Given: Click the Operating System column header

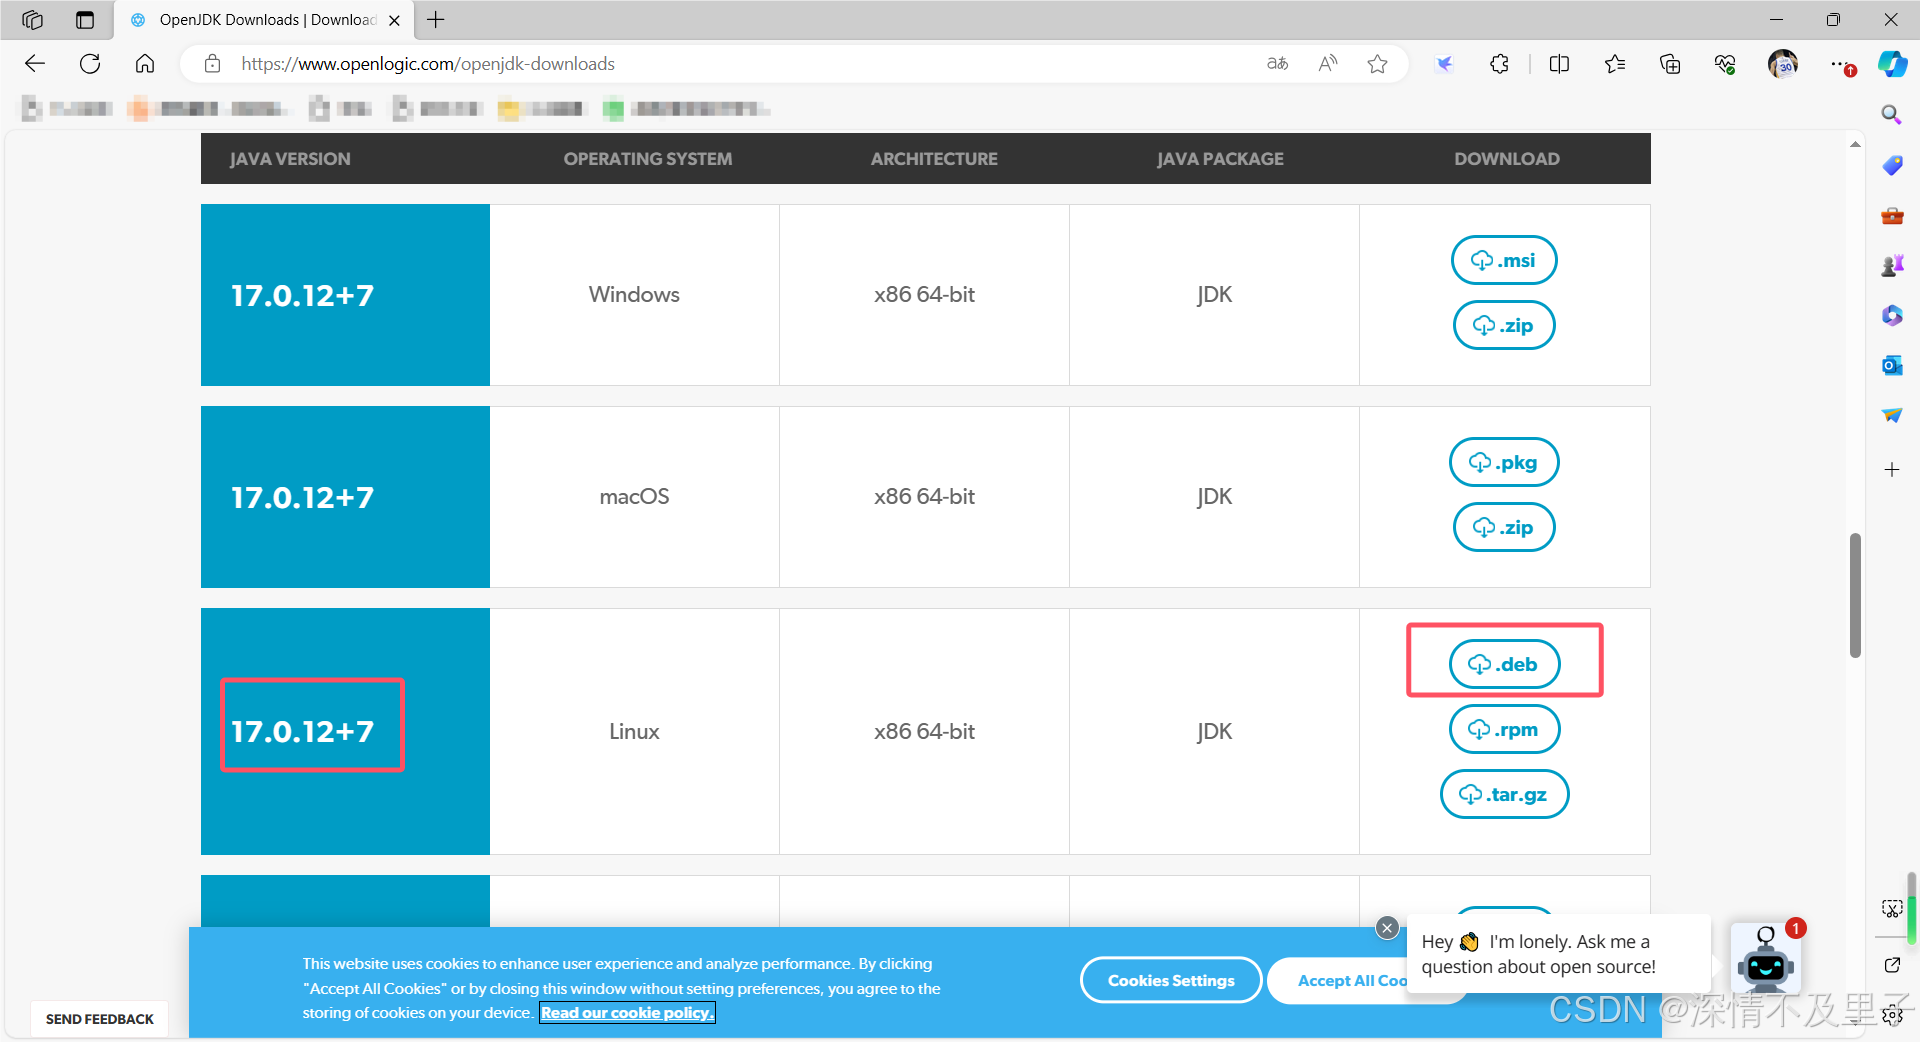Looking at the screenshot, I should [x=647, y=159].
